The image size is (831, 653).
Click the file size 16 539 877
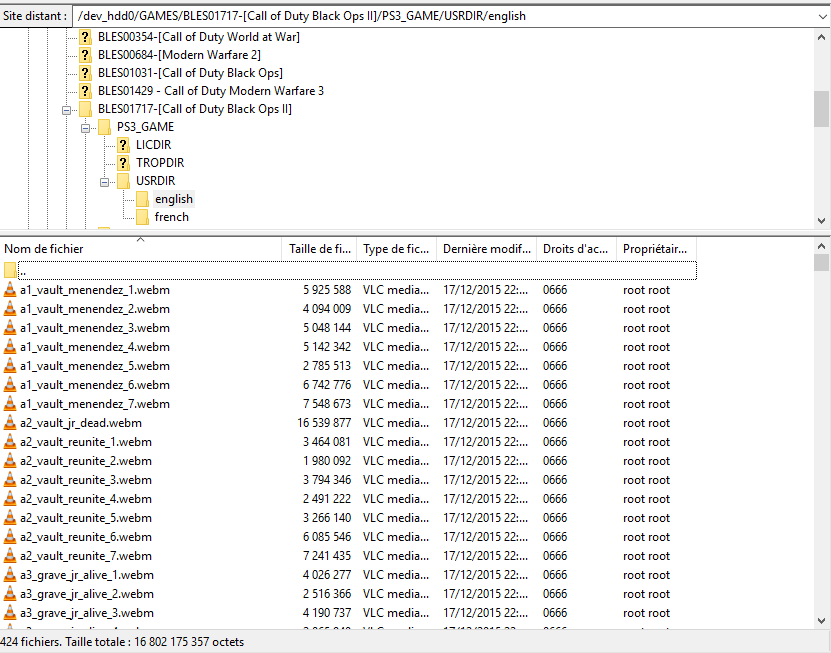[324, 423]
